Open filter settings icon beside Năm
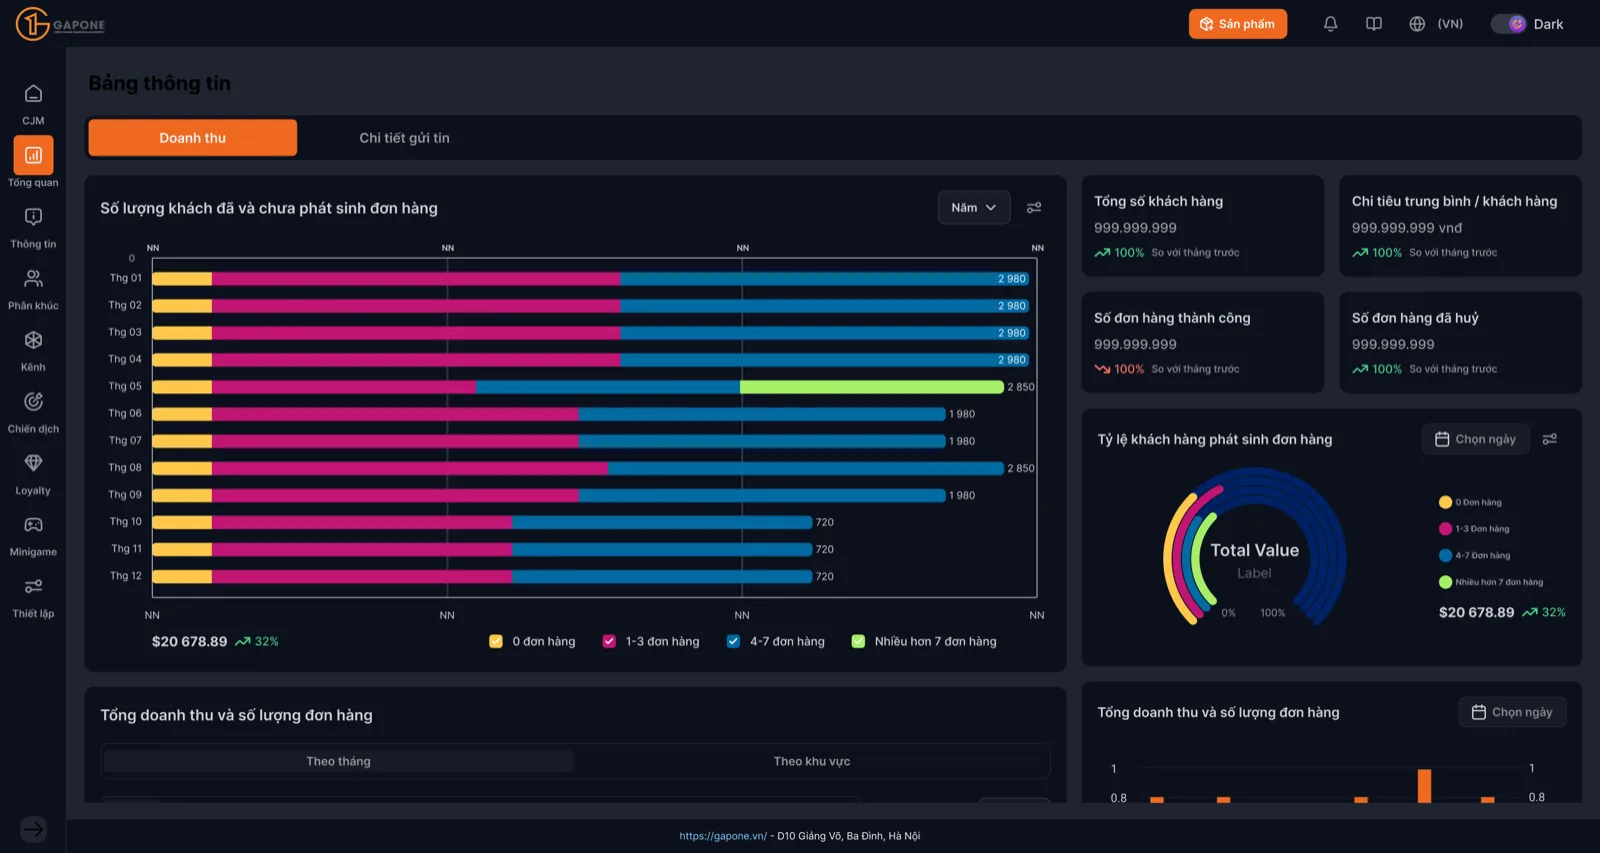This screenshot has width=1600, height=853. coord(1034,208)
